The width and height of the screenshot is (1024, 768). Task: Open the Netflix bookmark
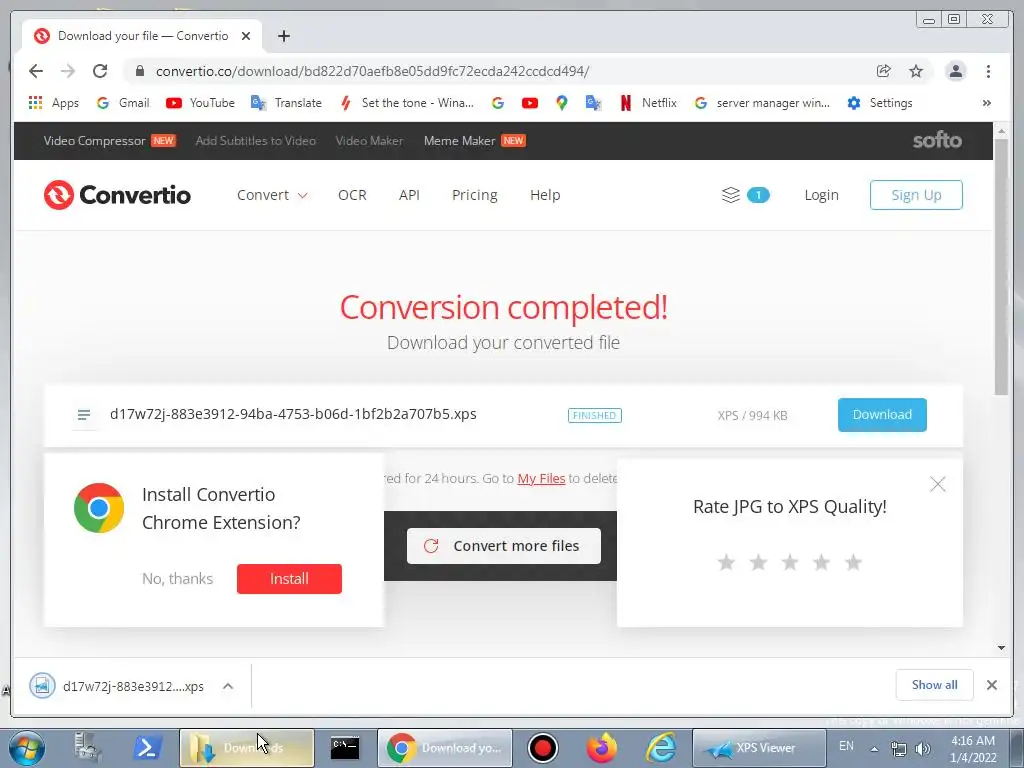tap(648, 103)
